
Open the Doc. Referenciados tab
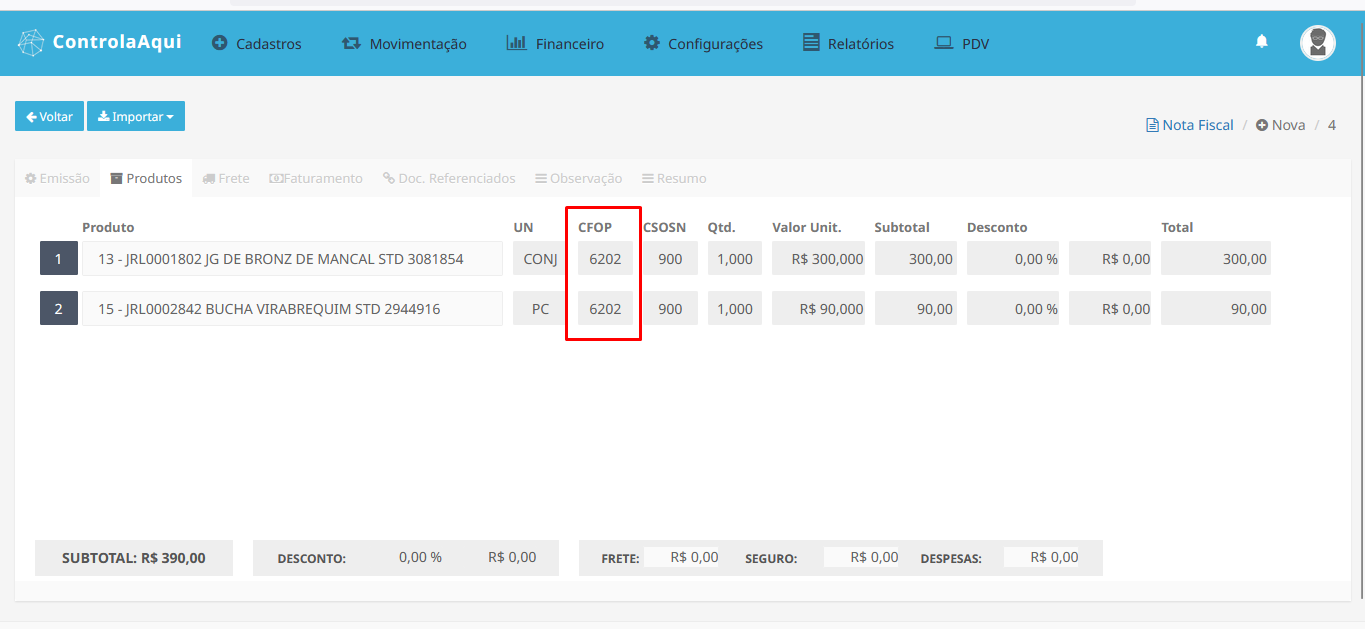(x=449, y=178)
